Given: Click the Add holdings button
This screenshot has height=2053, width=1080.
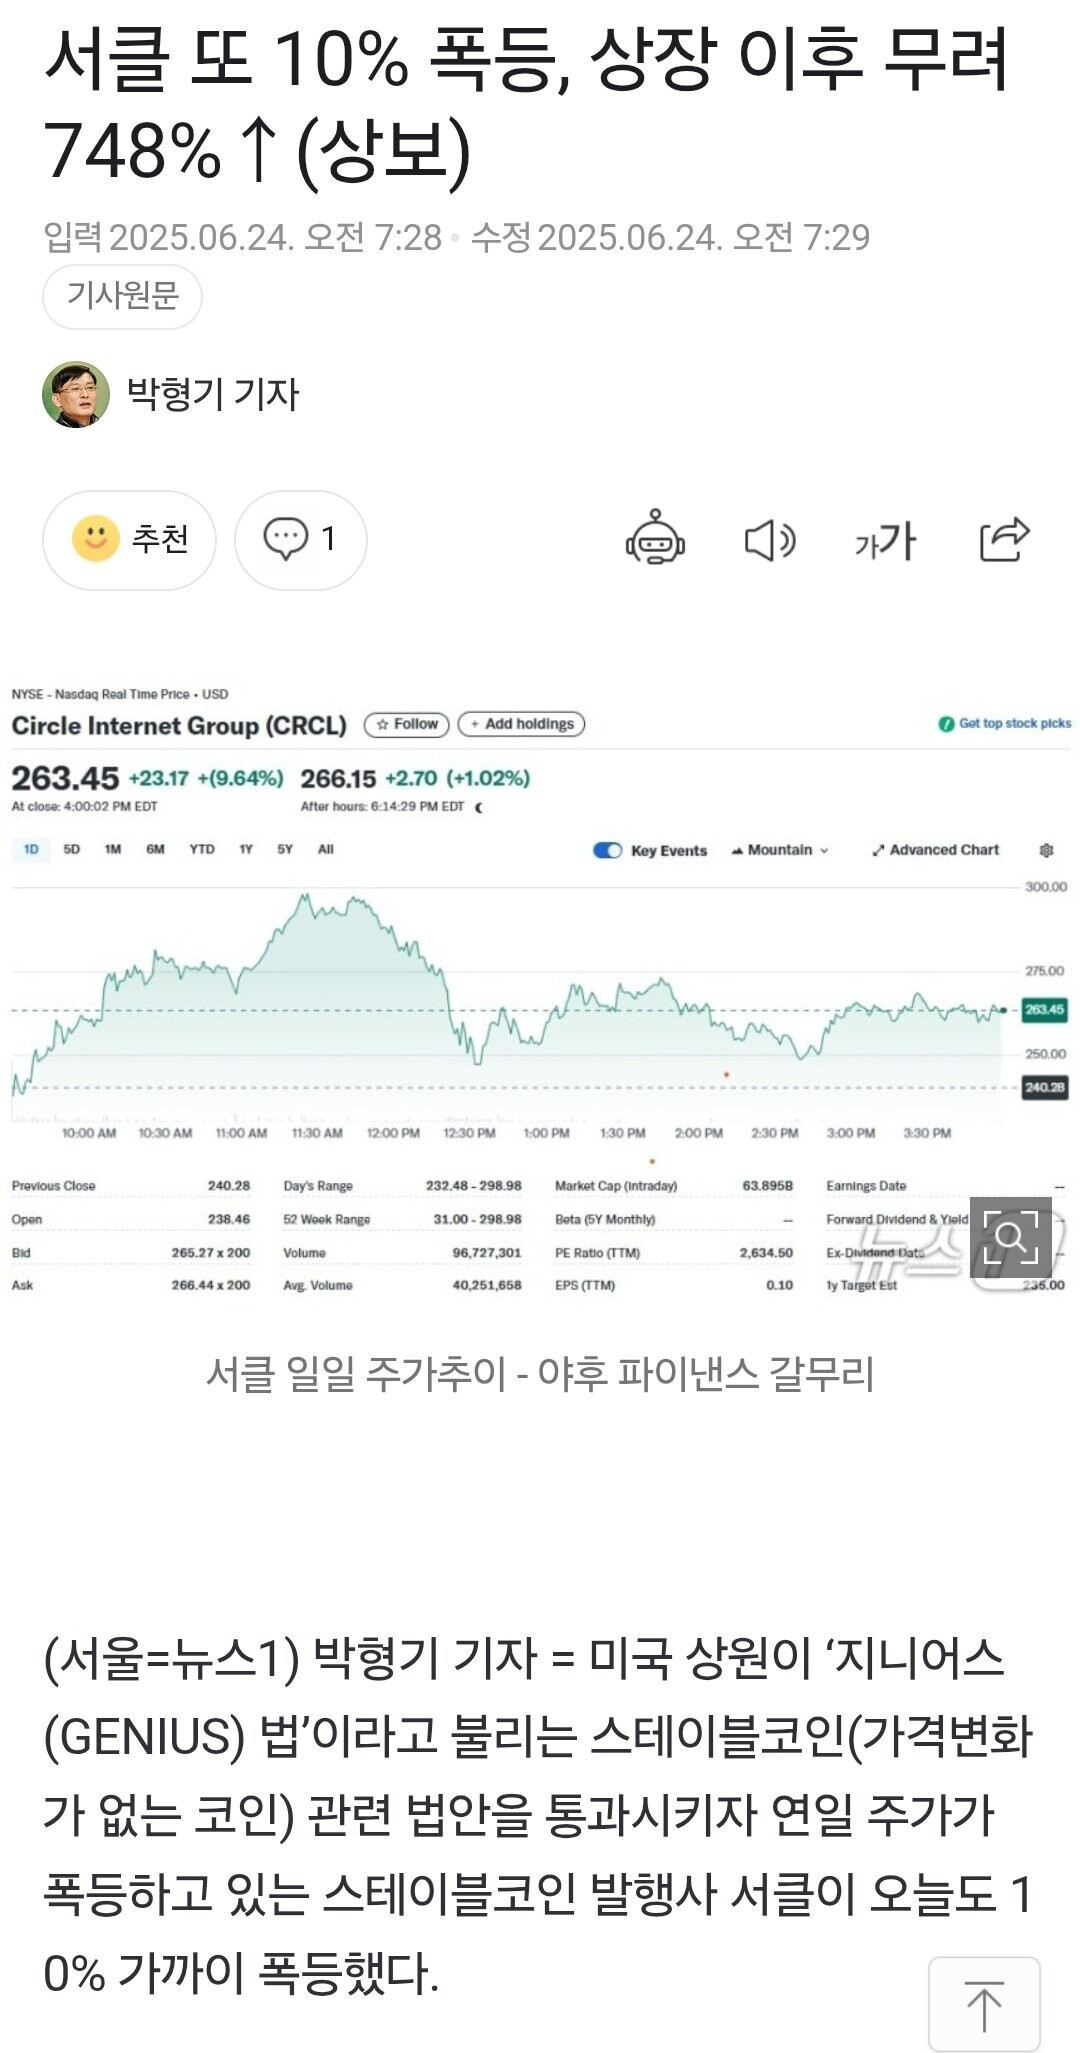Looking at the screenshot, I should [521, 724].
